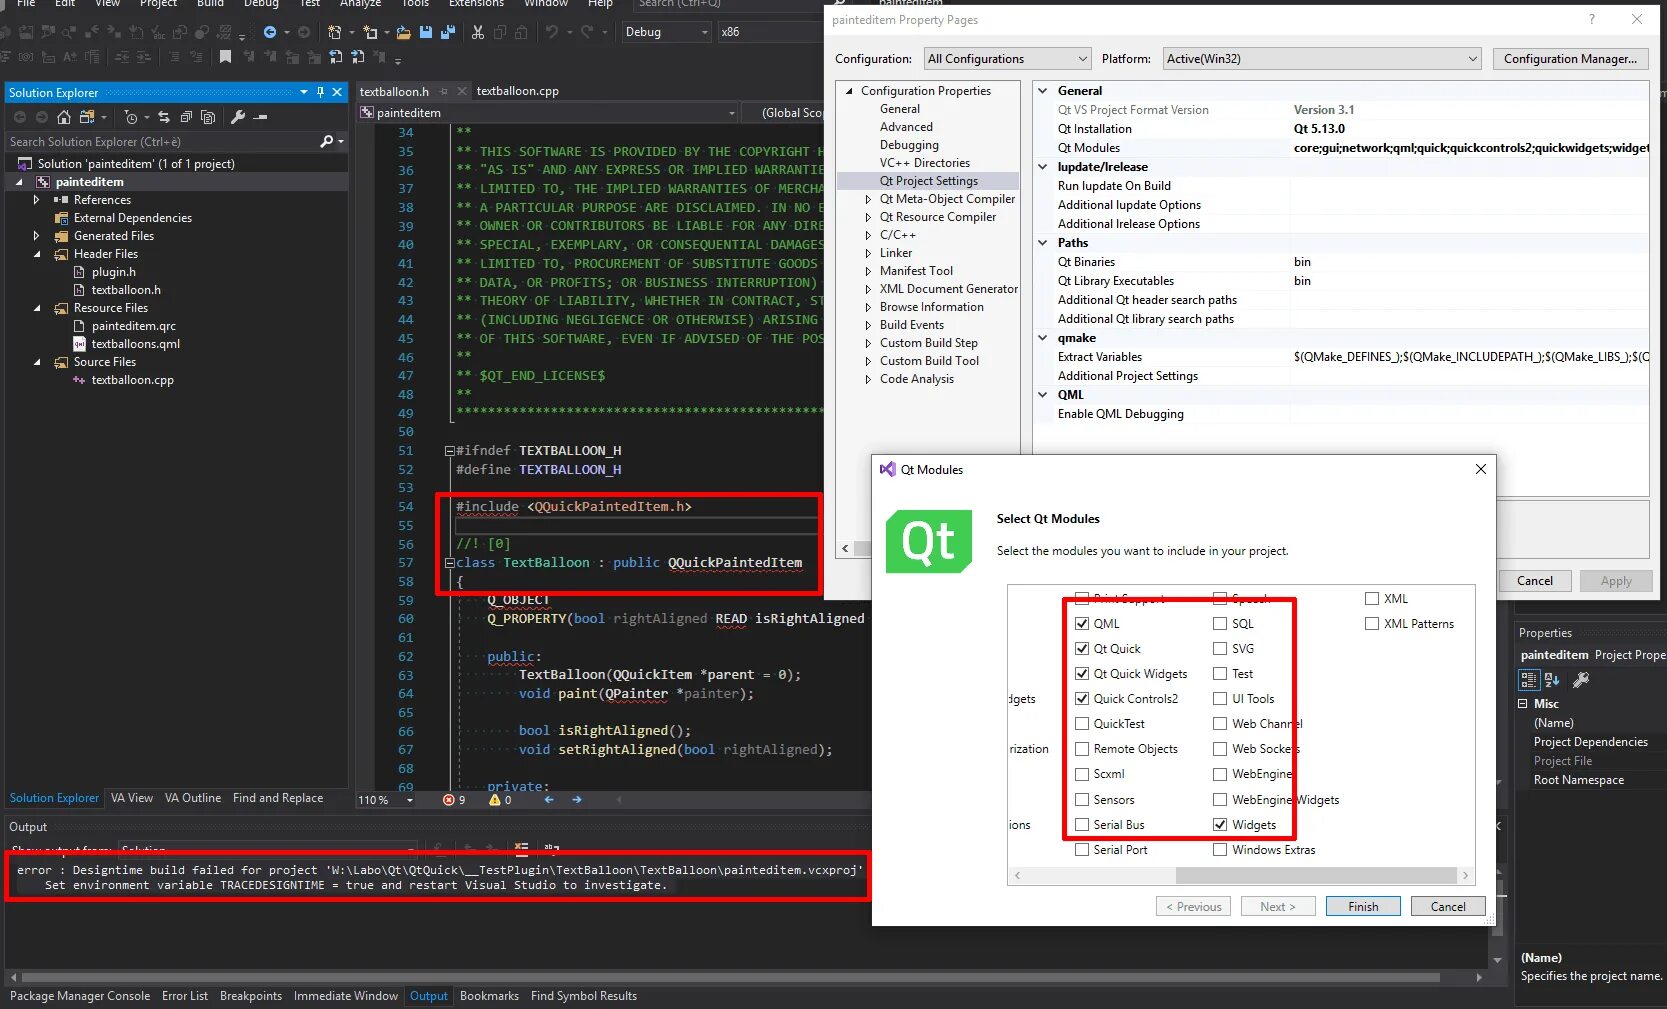Toggle the Qt Quick Widgets checkbox

click(x=1082, y=674)
